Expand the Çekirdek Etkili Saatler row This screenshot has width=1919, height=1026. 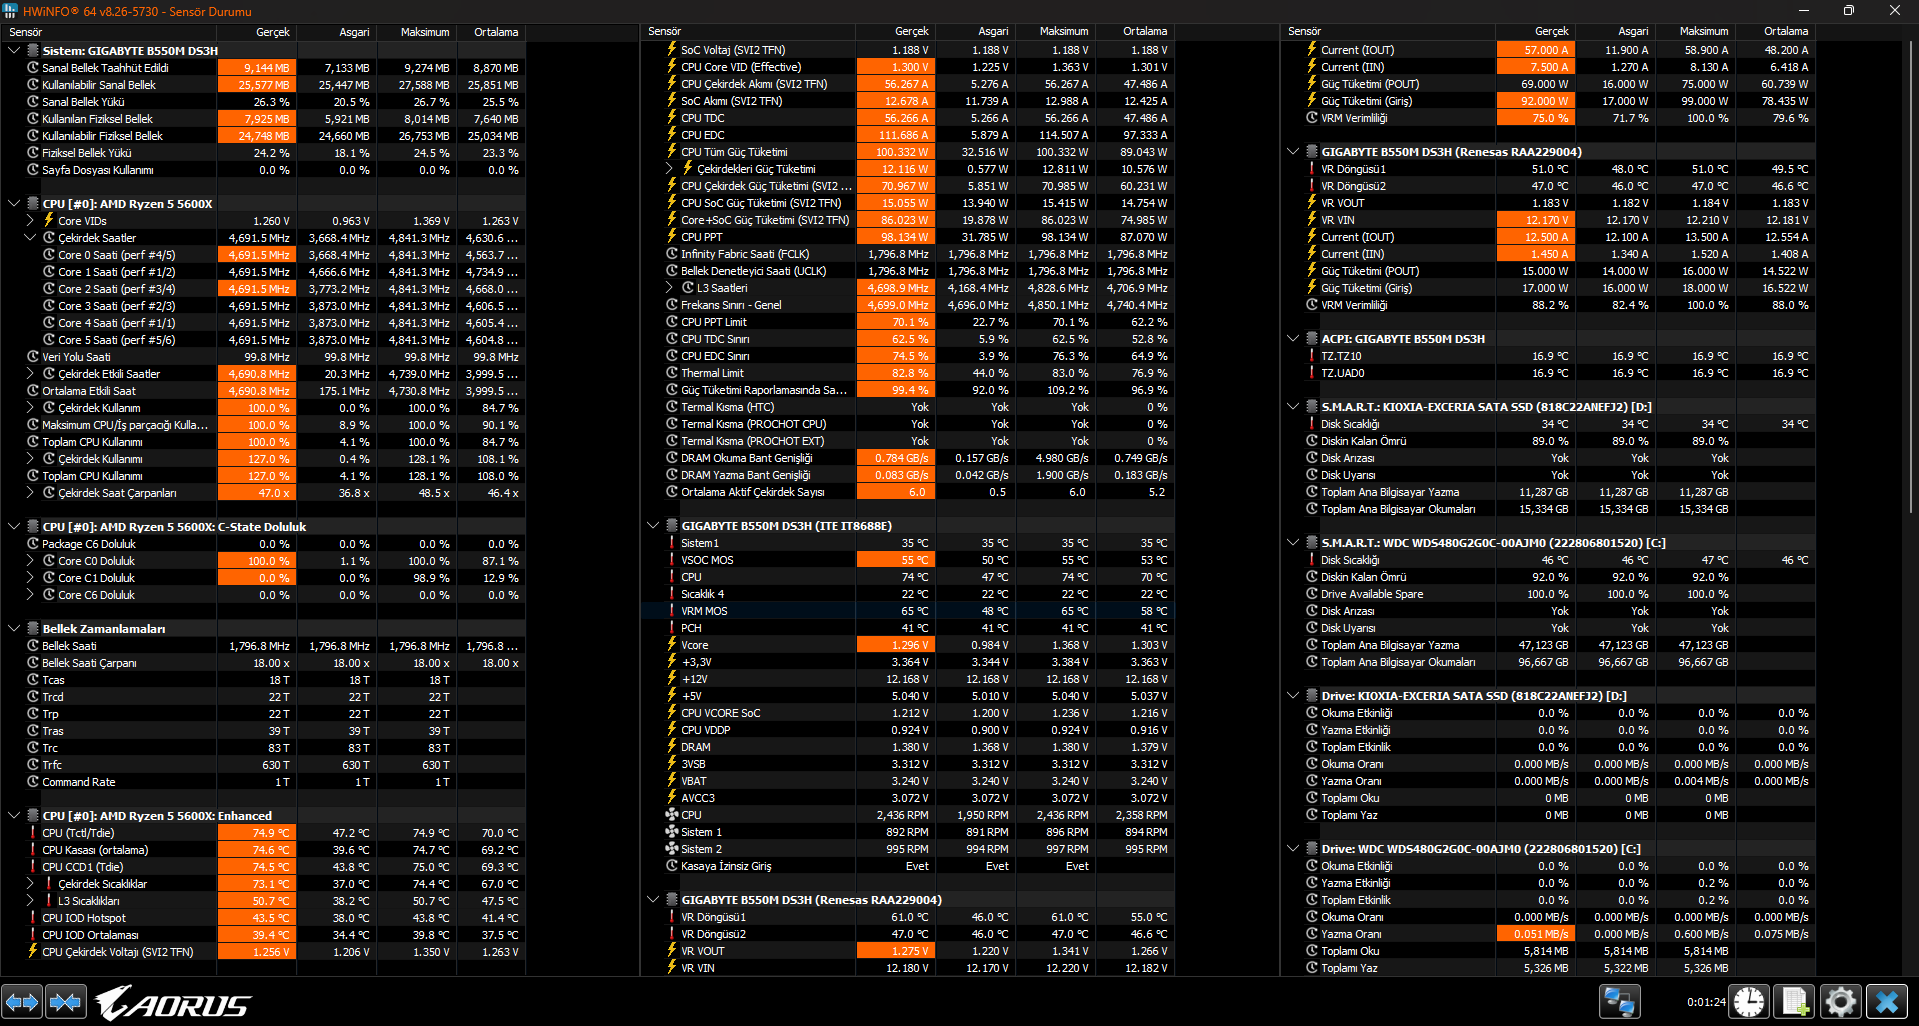coord(30,374)
